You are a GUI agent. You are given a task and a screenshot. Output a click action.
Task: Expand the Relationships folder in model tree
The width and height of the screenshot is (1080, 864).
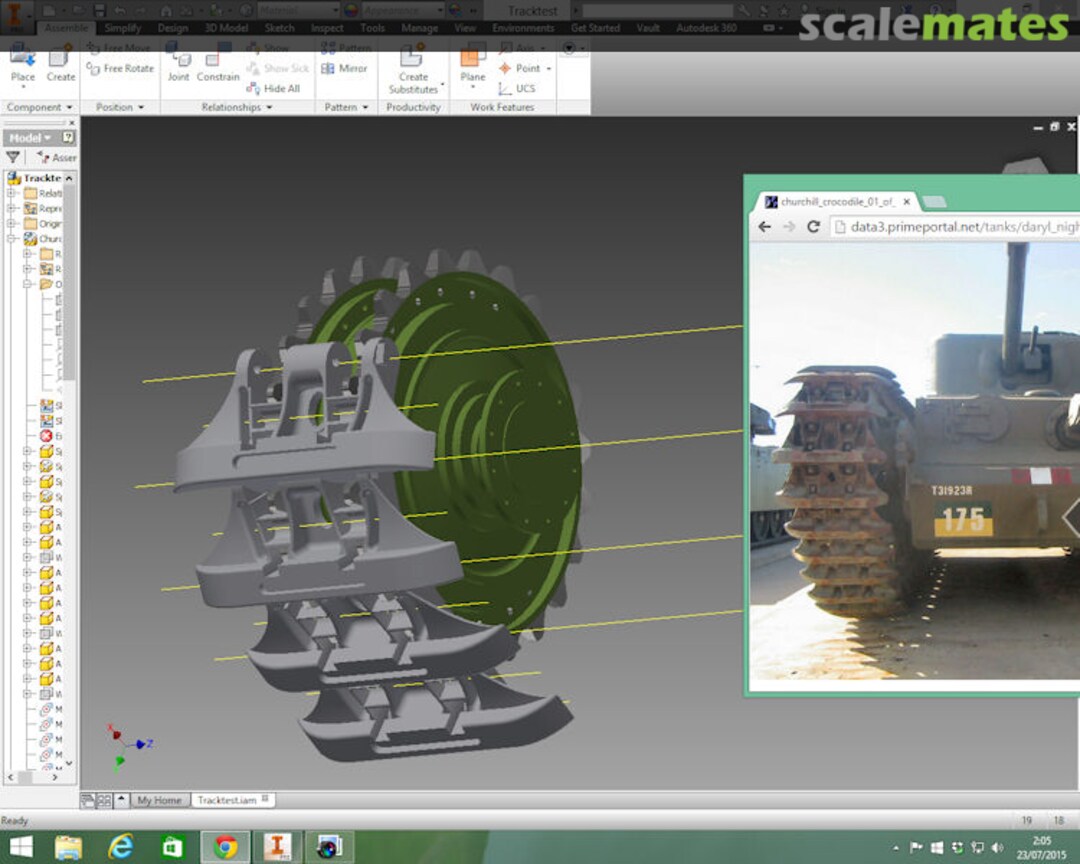(x=12, y=193)
